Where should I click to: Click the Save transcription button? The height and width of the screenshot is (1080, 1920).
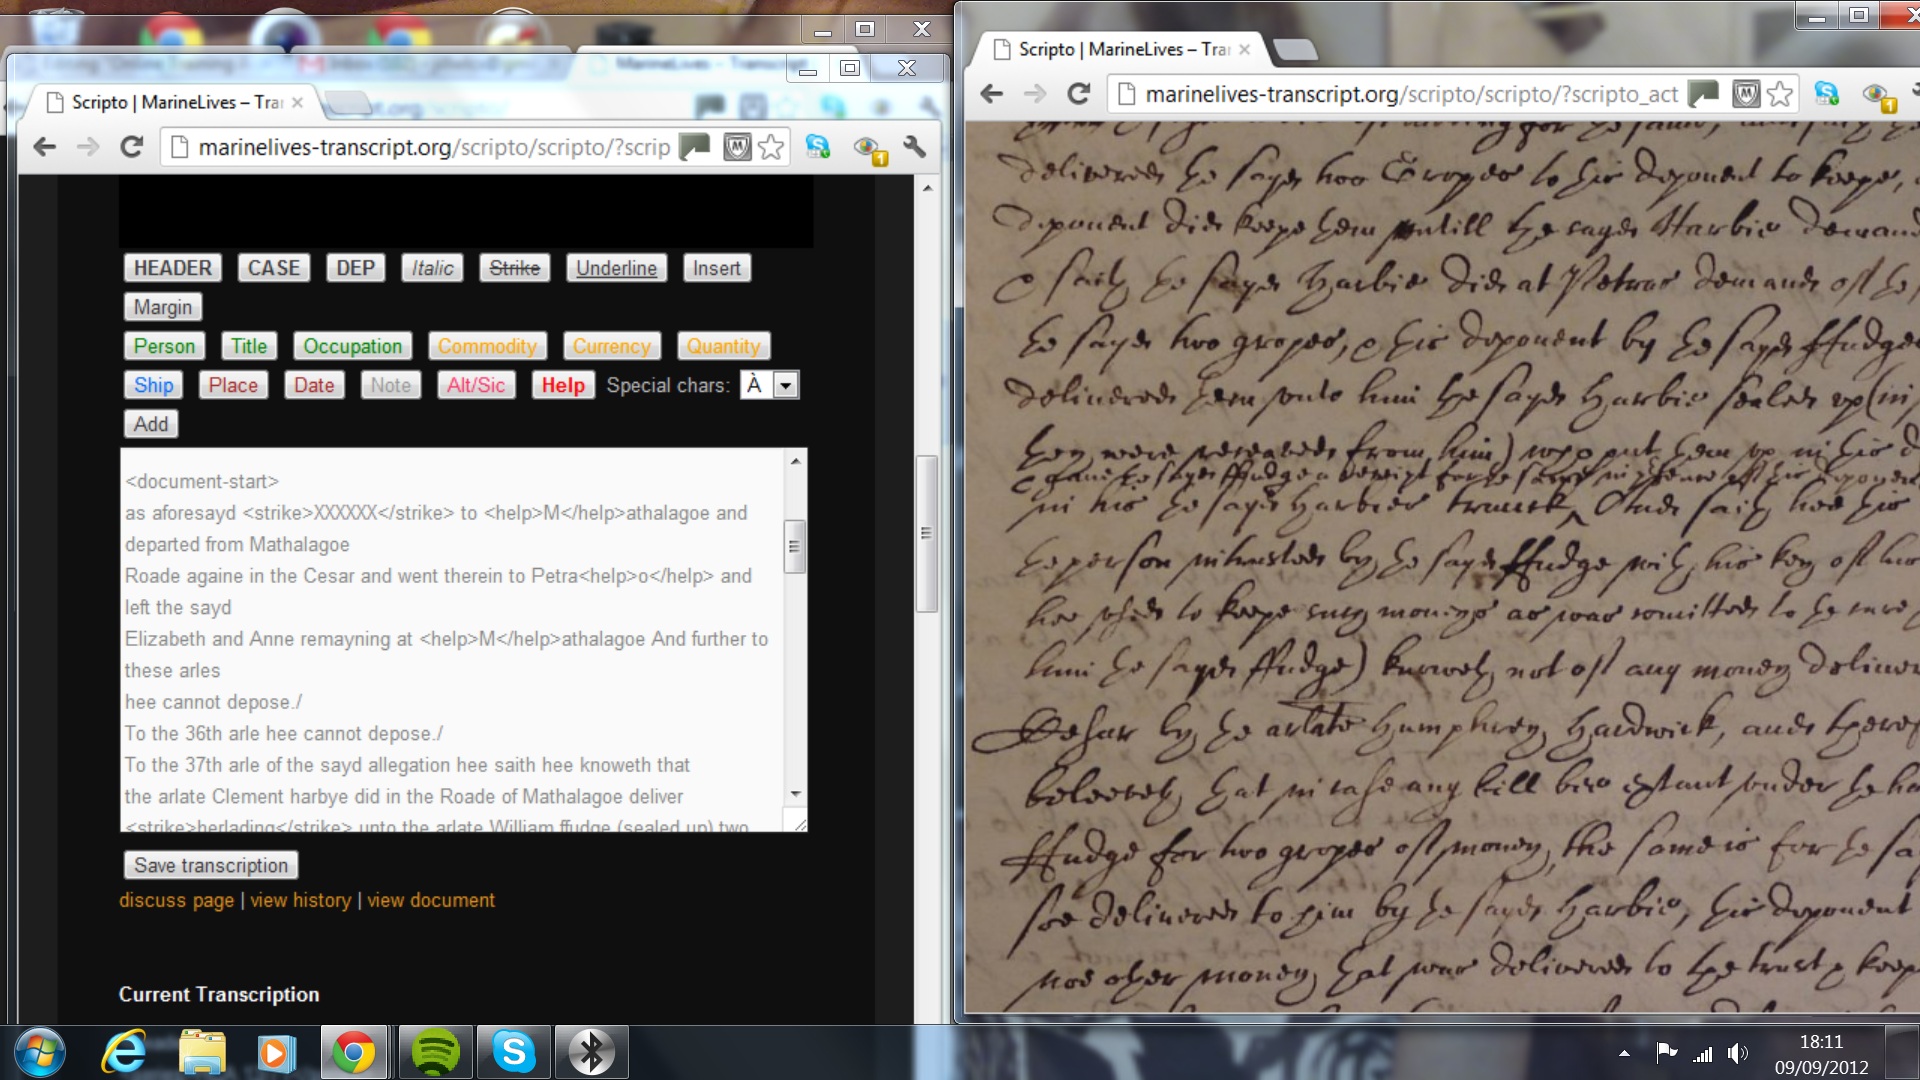click(x=211, y=865)
